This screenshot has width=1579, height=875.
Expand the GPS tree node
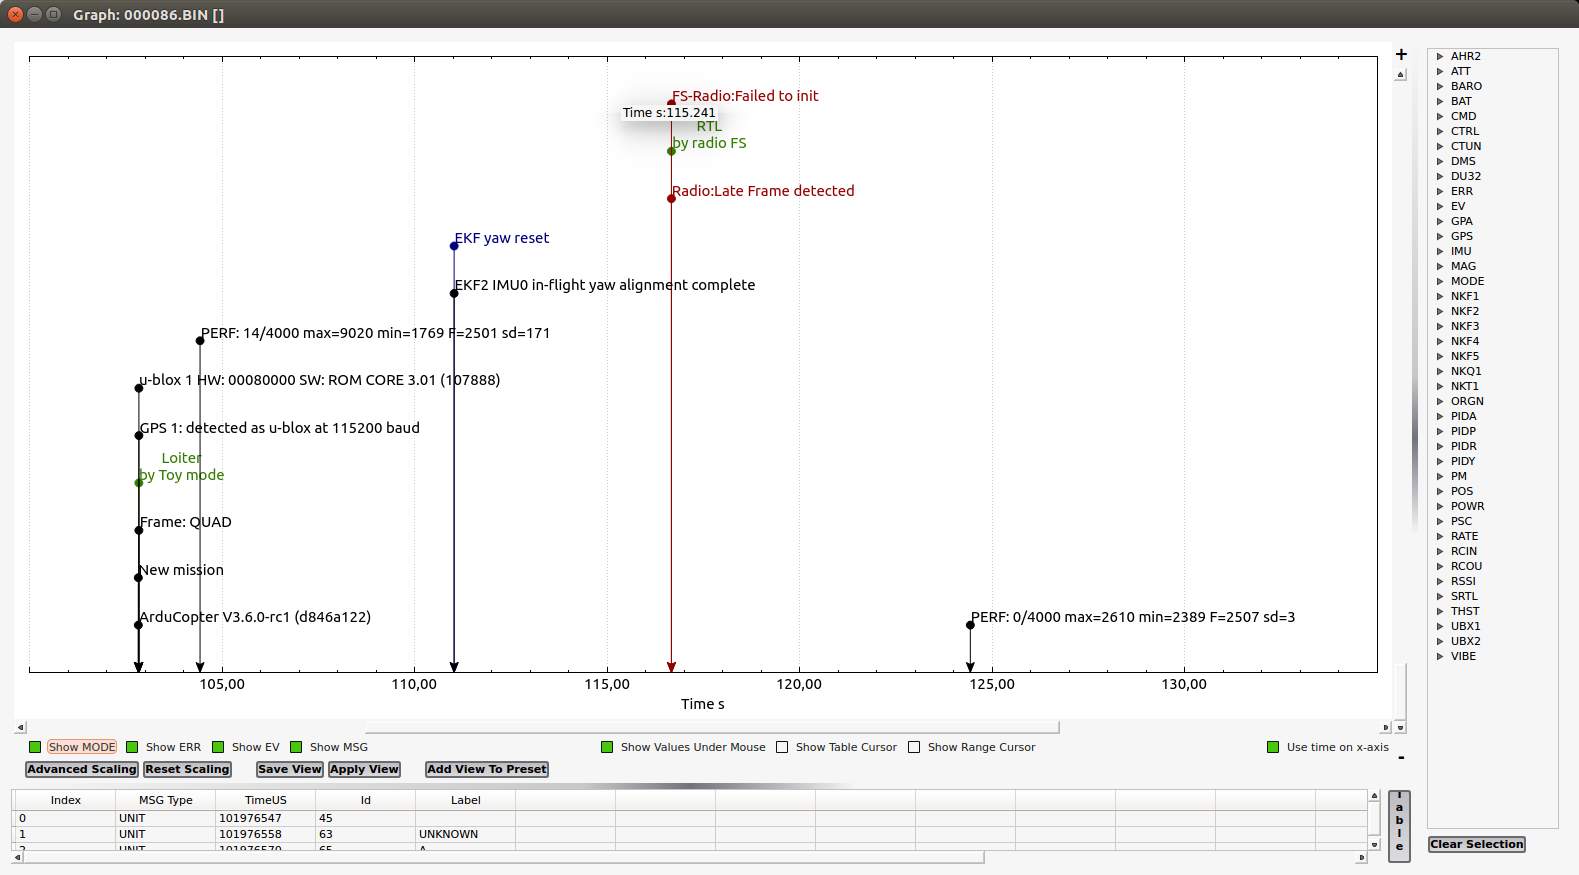coord(1440,236)
